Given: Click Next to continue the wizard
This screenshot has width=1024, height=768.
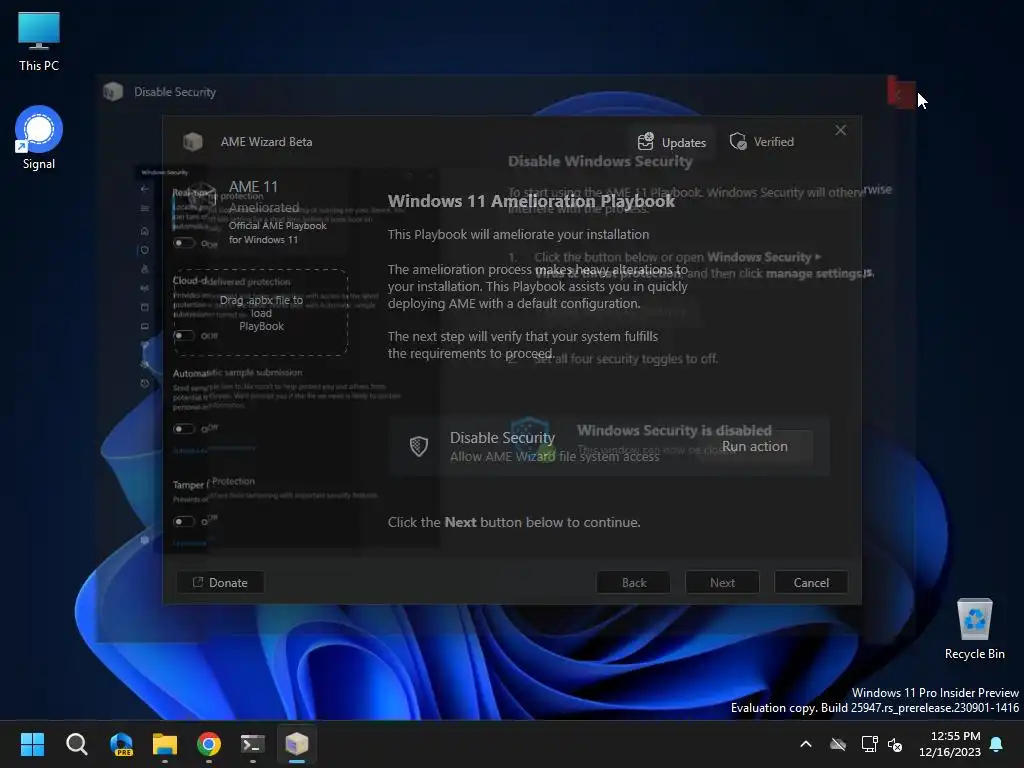Looking at the screenshot, I should [722, 582].
